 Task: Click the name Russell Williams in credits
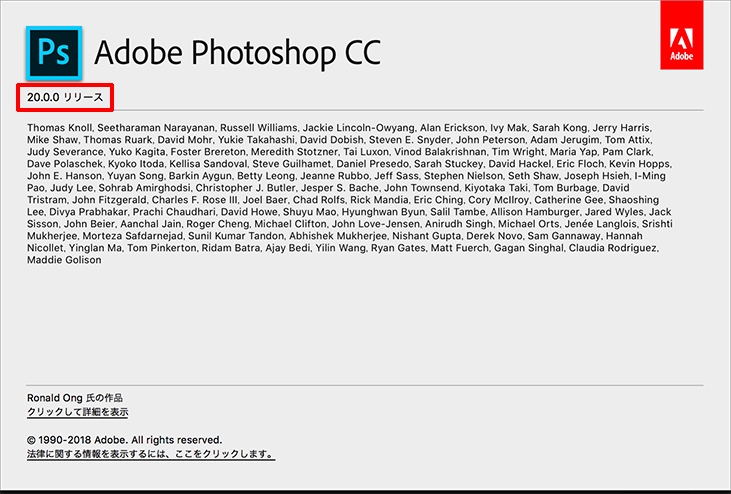point(258,128)
